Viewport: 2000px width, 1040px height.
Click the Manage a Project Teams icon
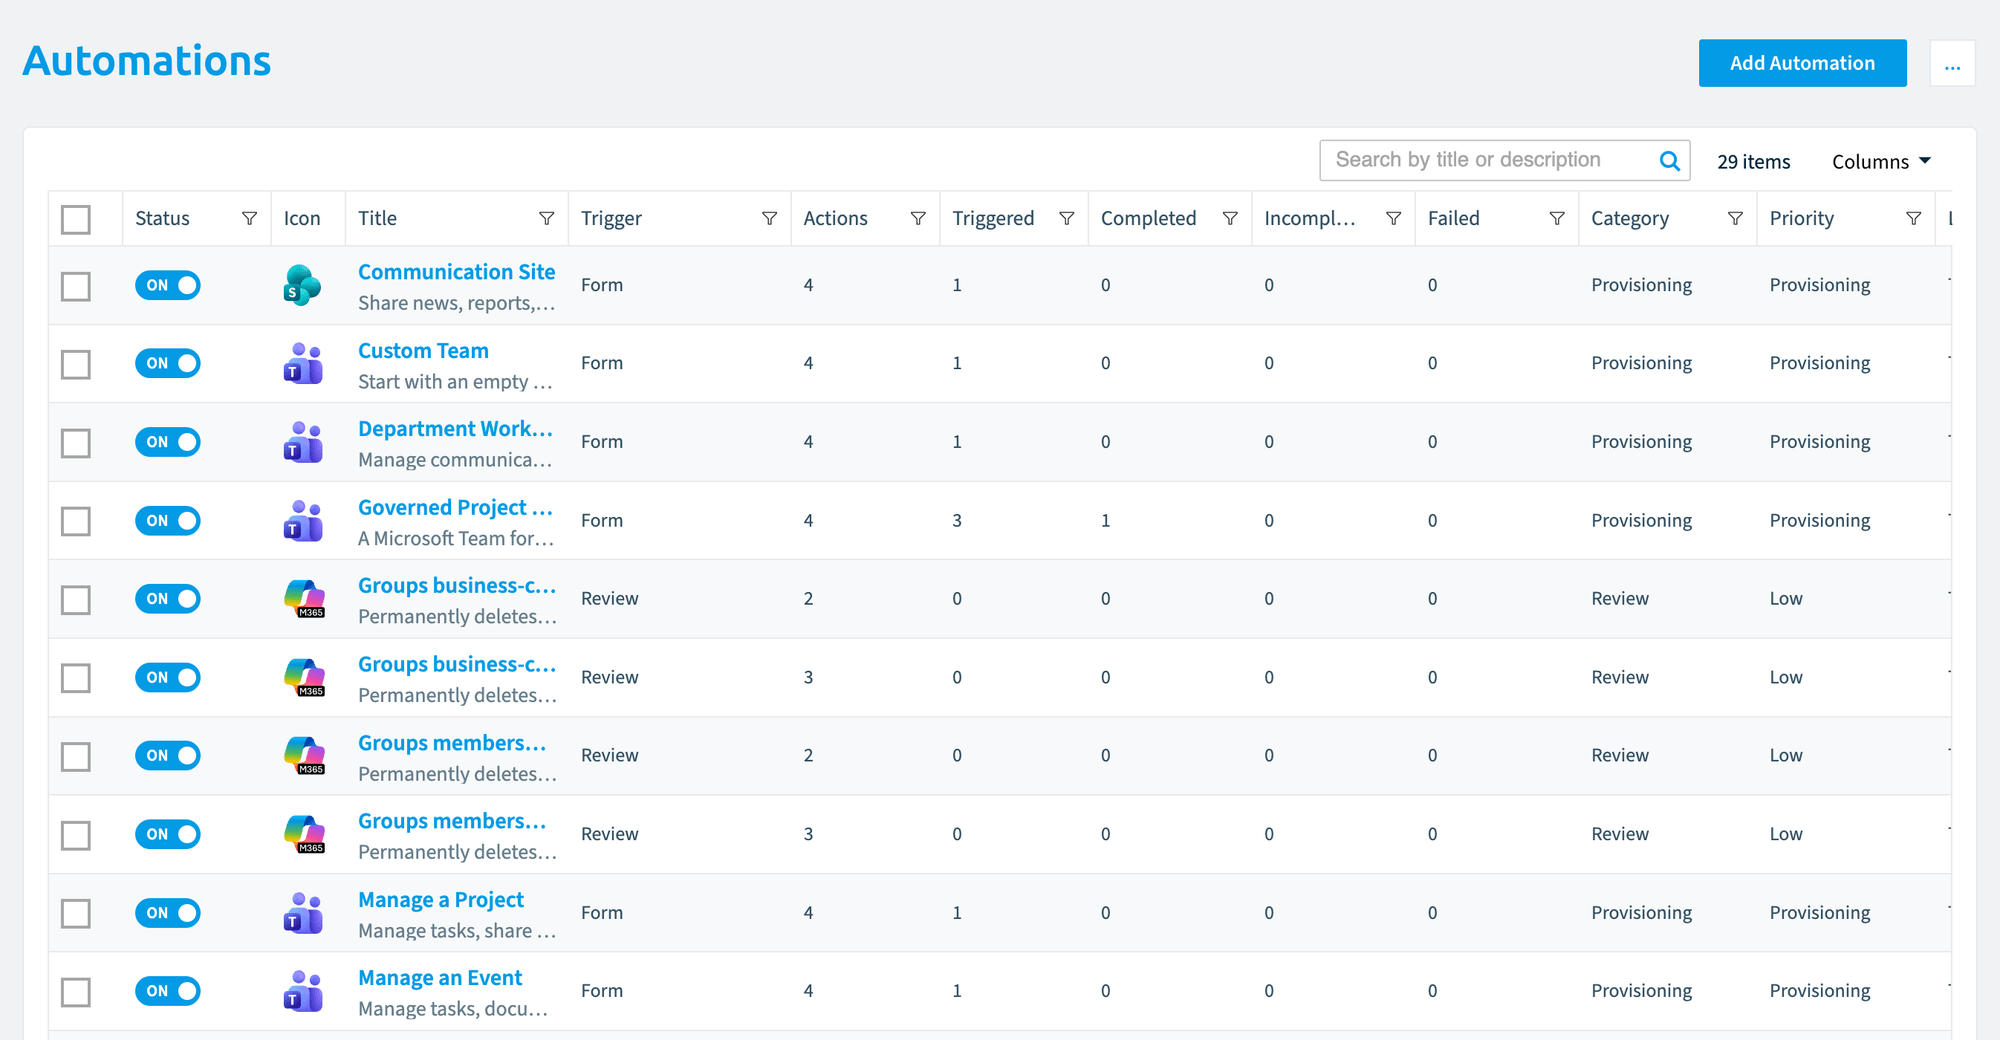(x=302, y=913)
